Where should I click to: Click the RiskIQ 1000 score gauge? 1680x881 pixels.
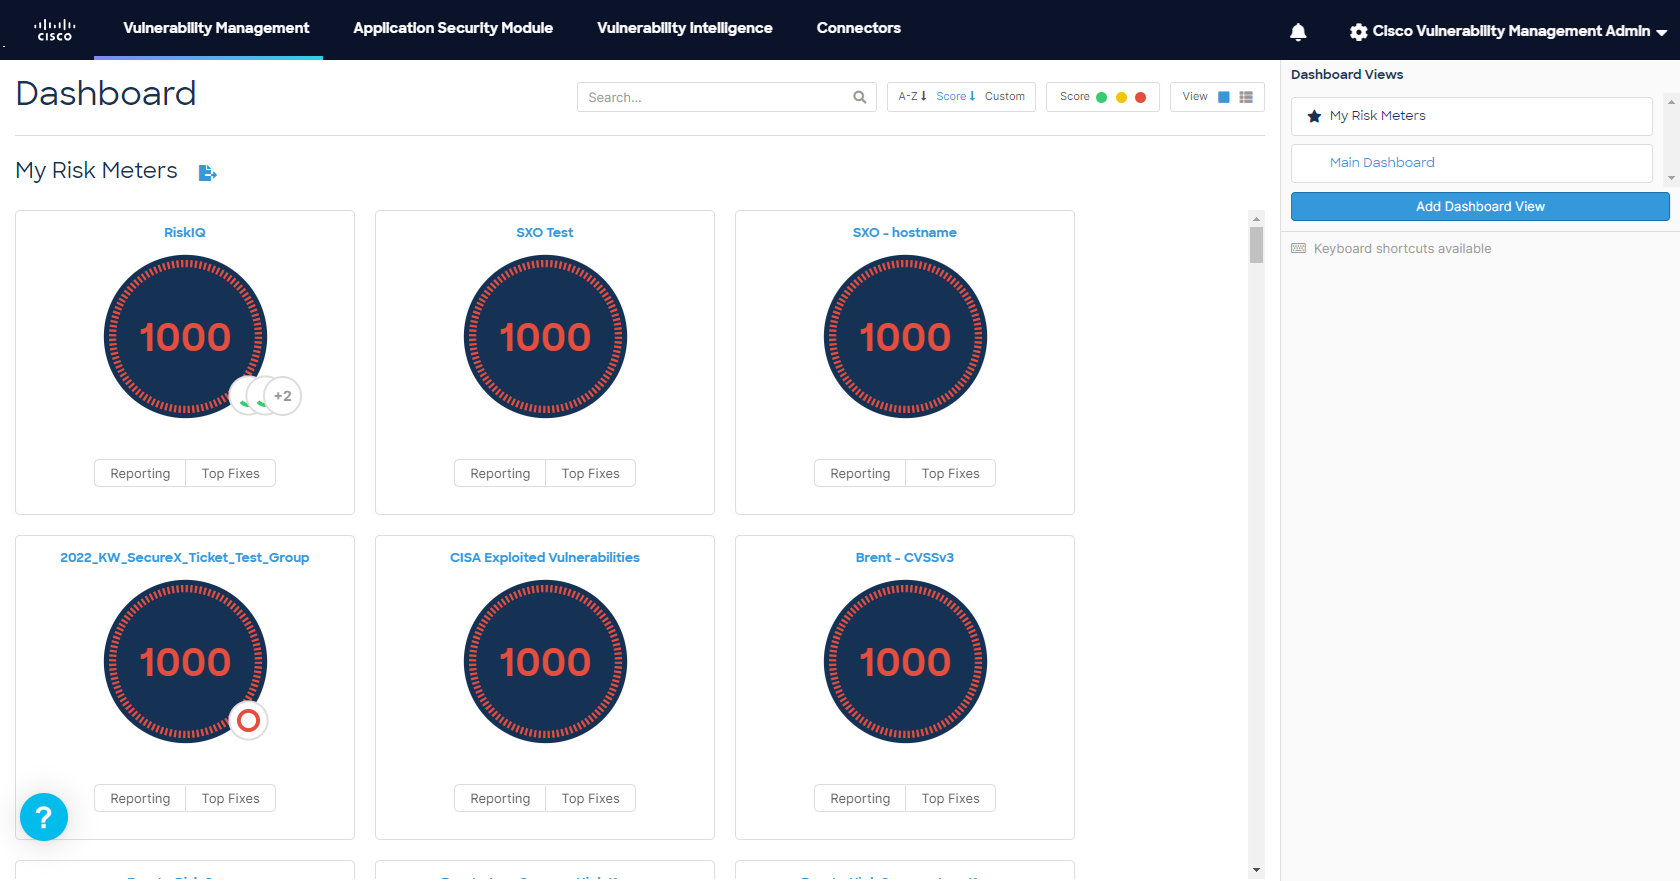click(185, 337)
